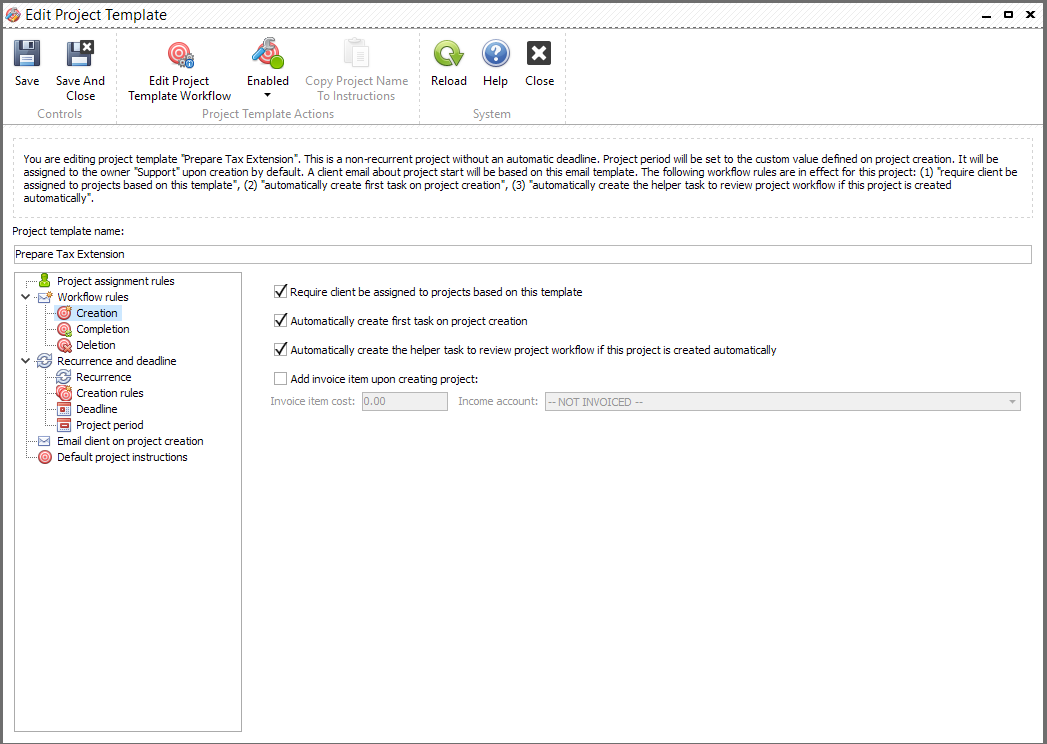Image resolution: width=1047 pixels, height=744 pixels.
Task: Minimize the Edit Project Template window
Action: point(986,15)
